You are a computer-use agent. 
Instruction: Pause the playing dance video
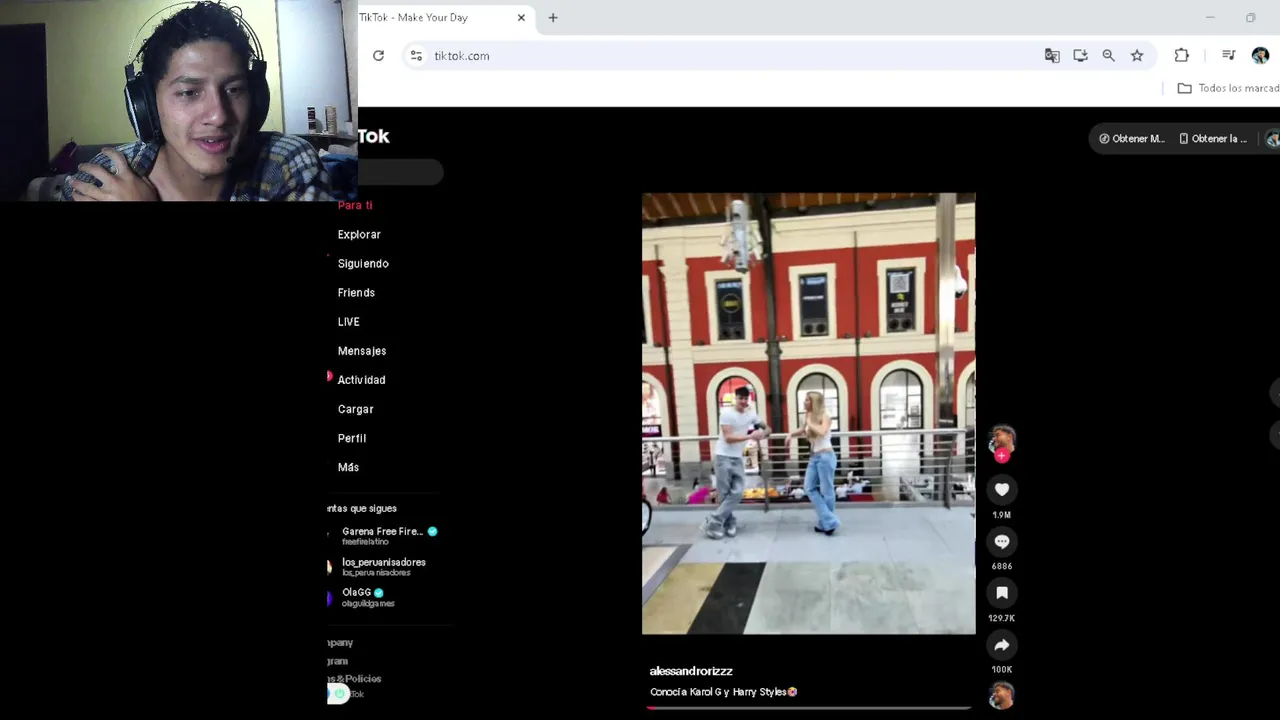808,414
